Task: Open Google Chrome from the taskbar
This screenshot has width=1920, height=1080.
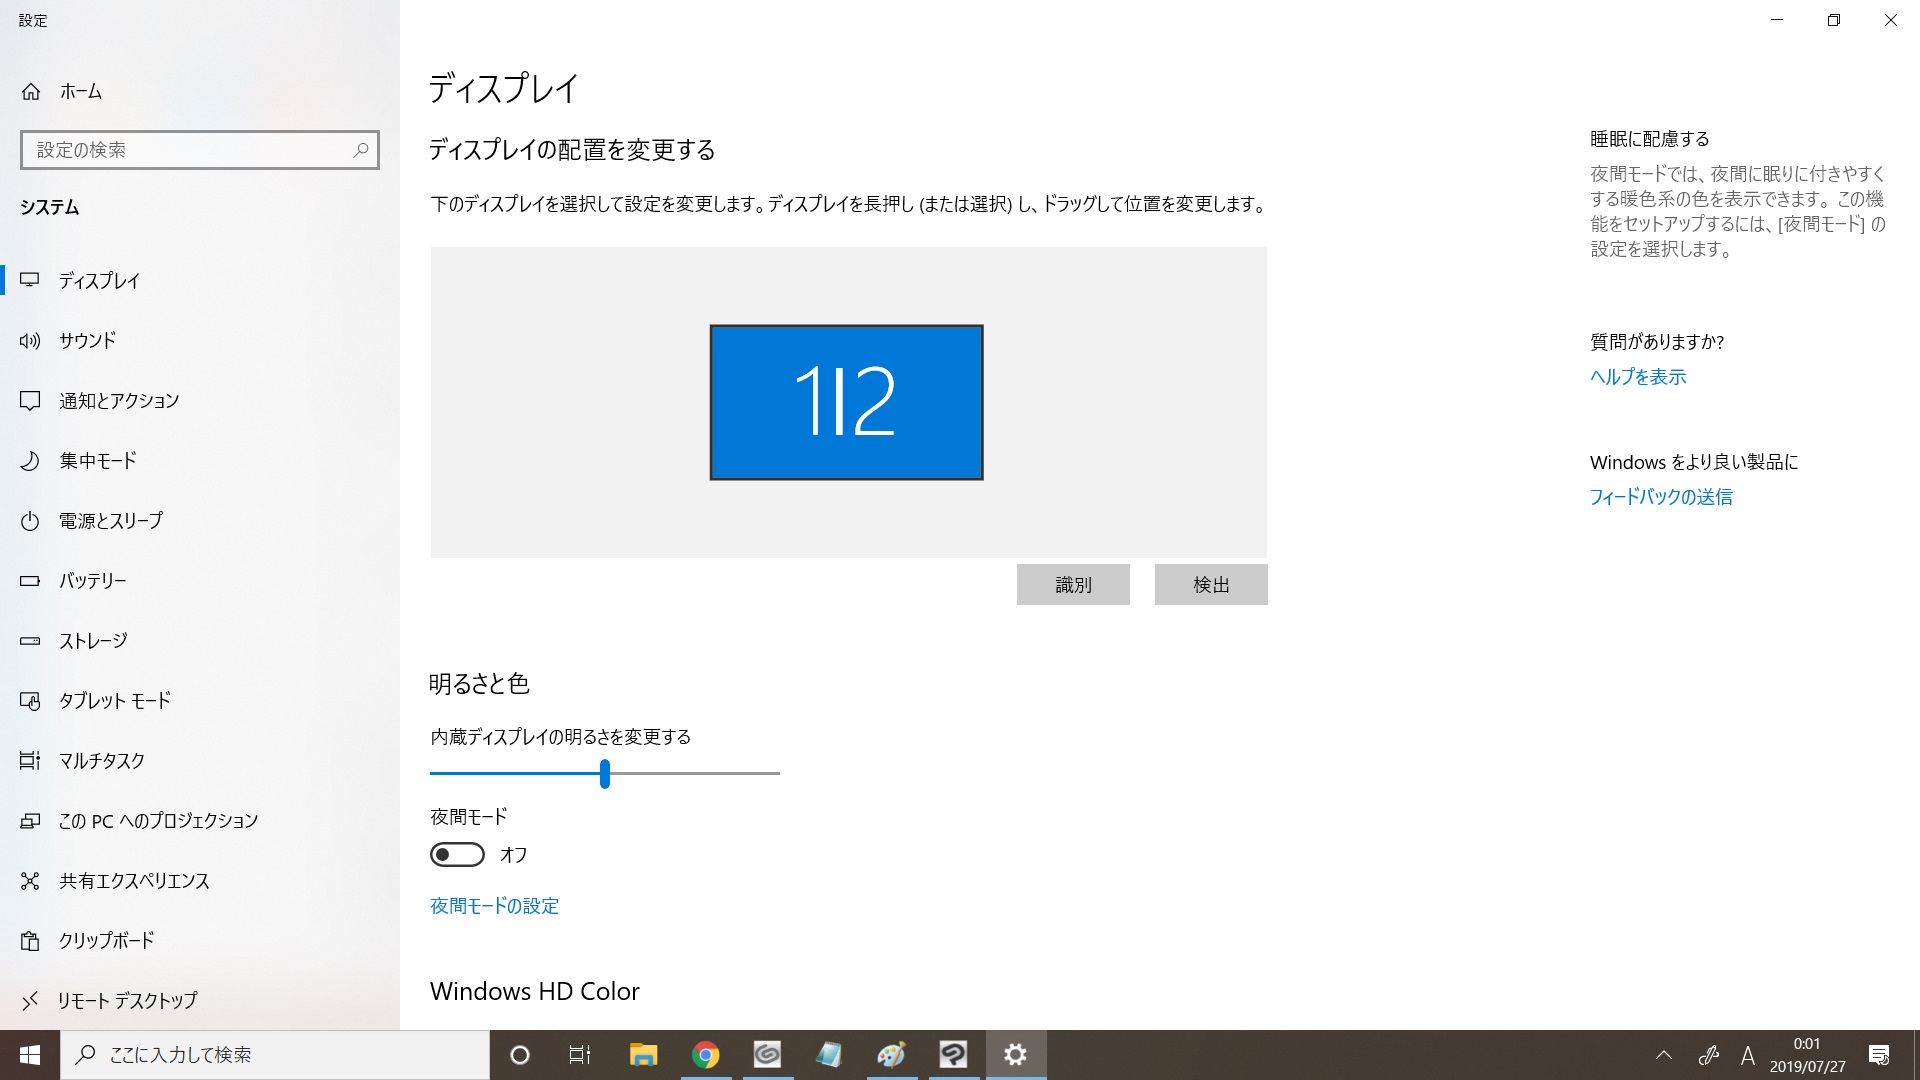Action: coord(706,1055)
